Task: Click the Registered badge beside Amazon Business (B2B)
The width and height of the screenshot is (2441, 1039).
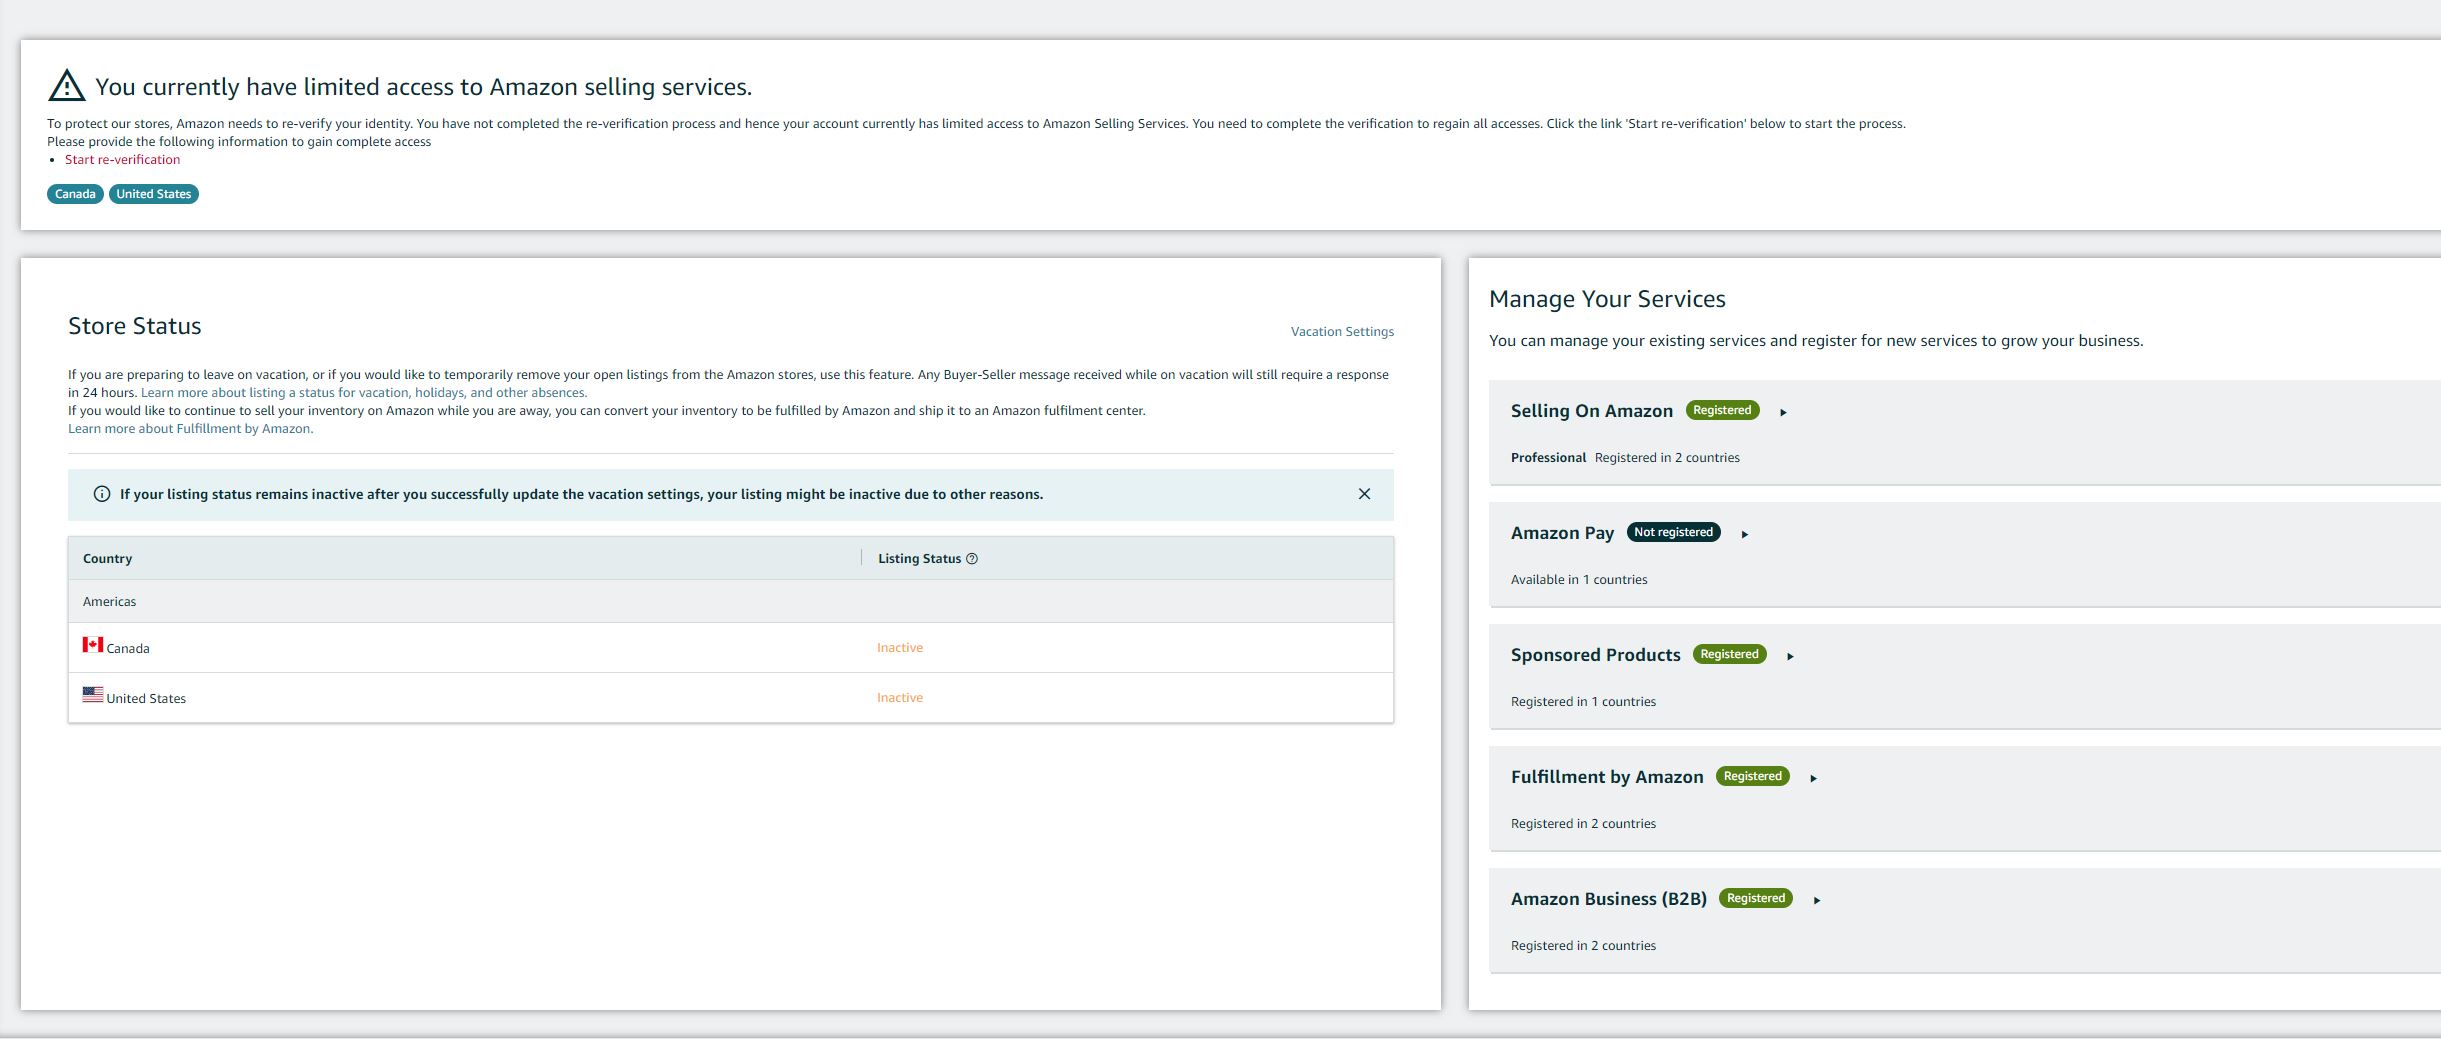Action: [x=1755, y=898]
